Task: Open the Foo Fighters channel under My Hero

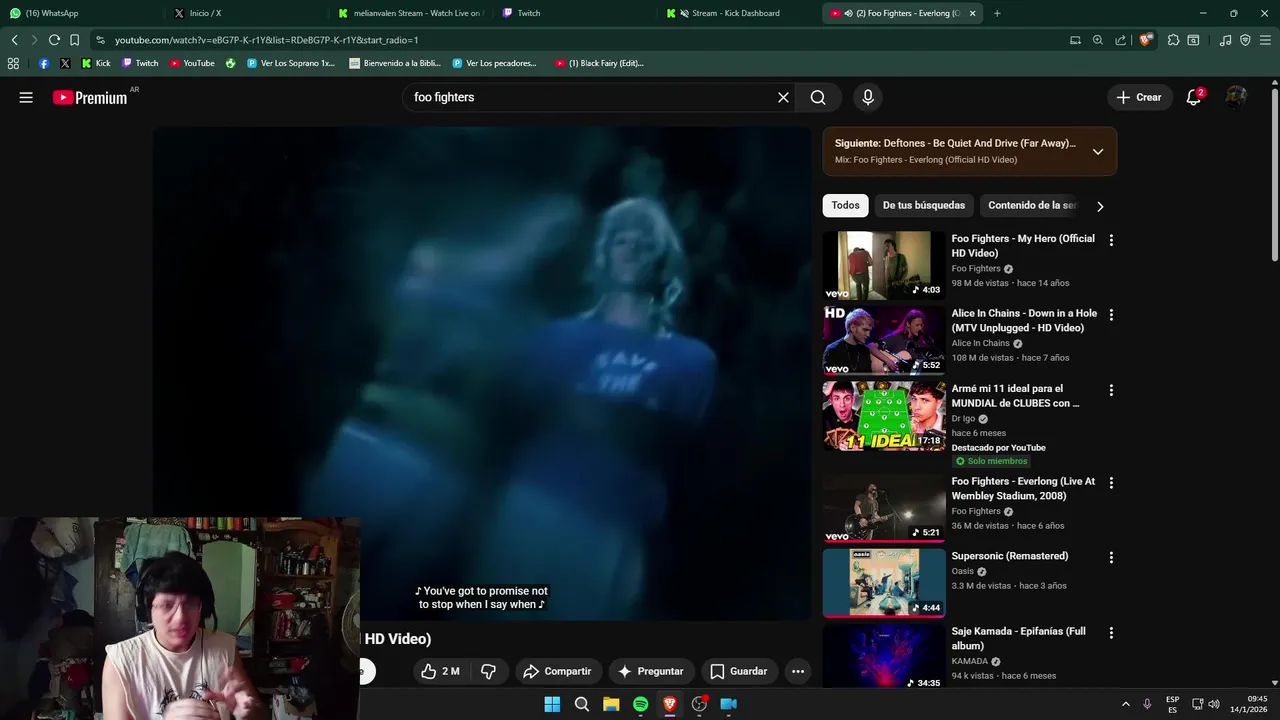Action: point(976,268)
